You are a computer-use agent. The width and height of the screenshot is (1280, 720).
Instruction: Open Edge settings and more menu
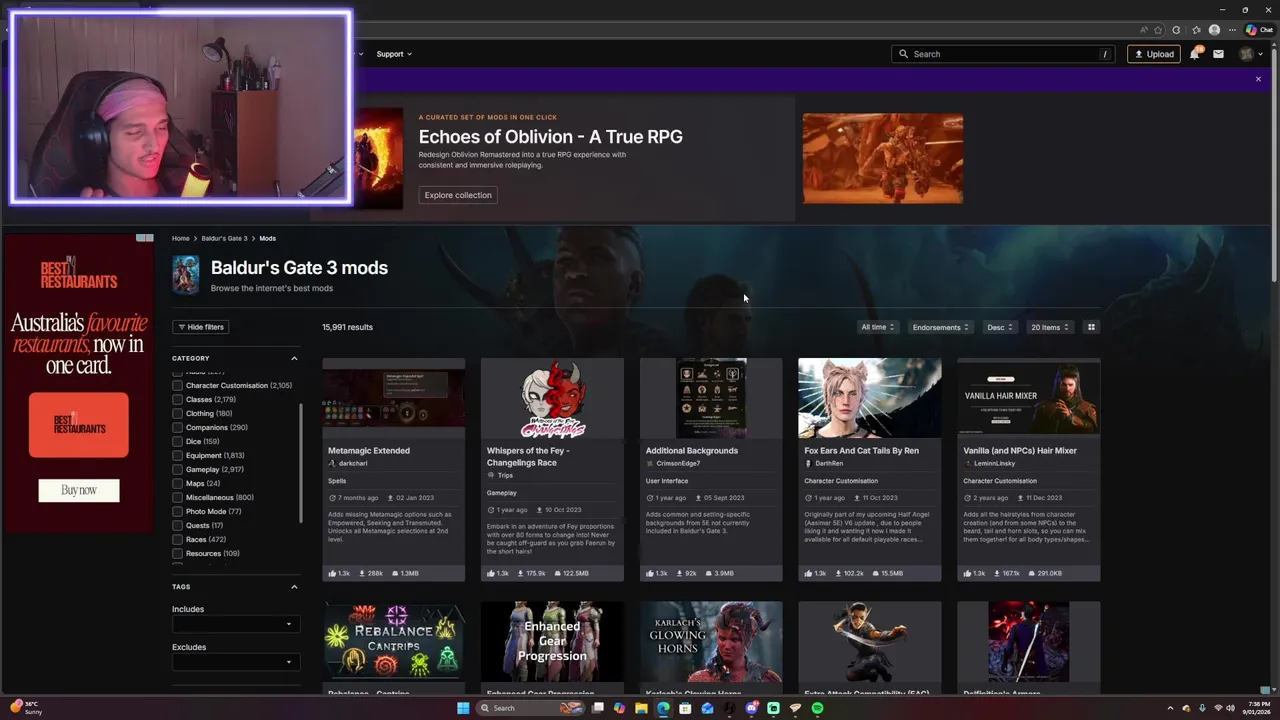1233,30
